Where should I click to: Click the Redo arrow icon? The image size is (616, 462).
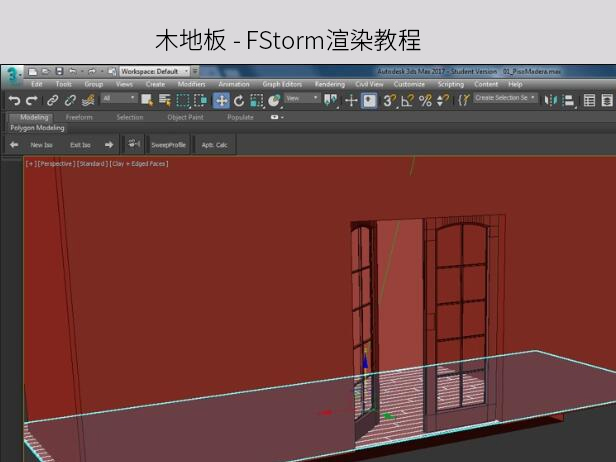tap(31, 100)
